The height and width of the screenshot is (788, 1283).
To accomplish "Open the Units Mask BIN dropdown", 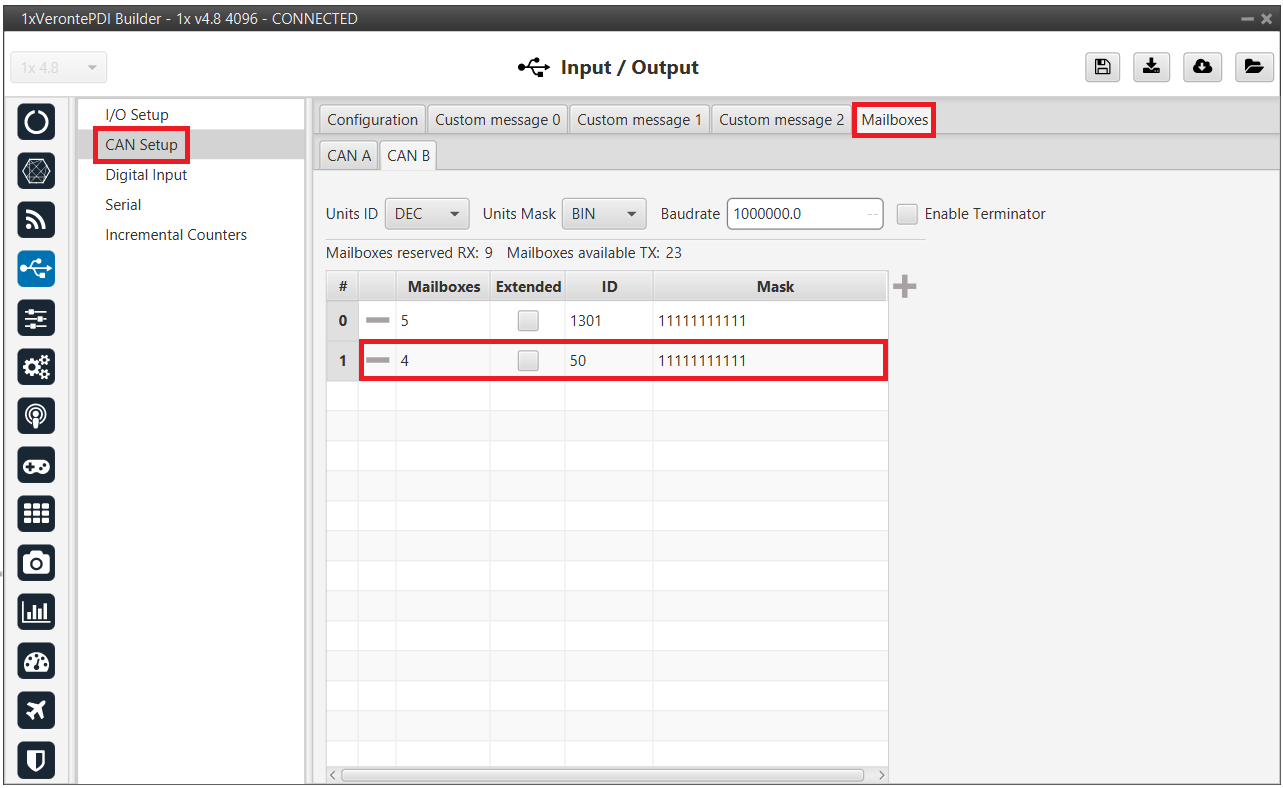I will click(x=604, y=214).
